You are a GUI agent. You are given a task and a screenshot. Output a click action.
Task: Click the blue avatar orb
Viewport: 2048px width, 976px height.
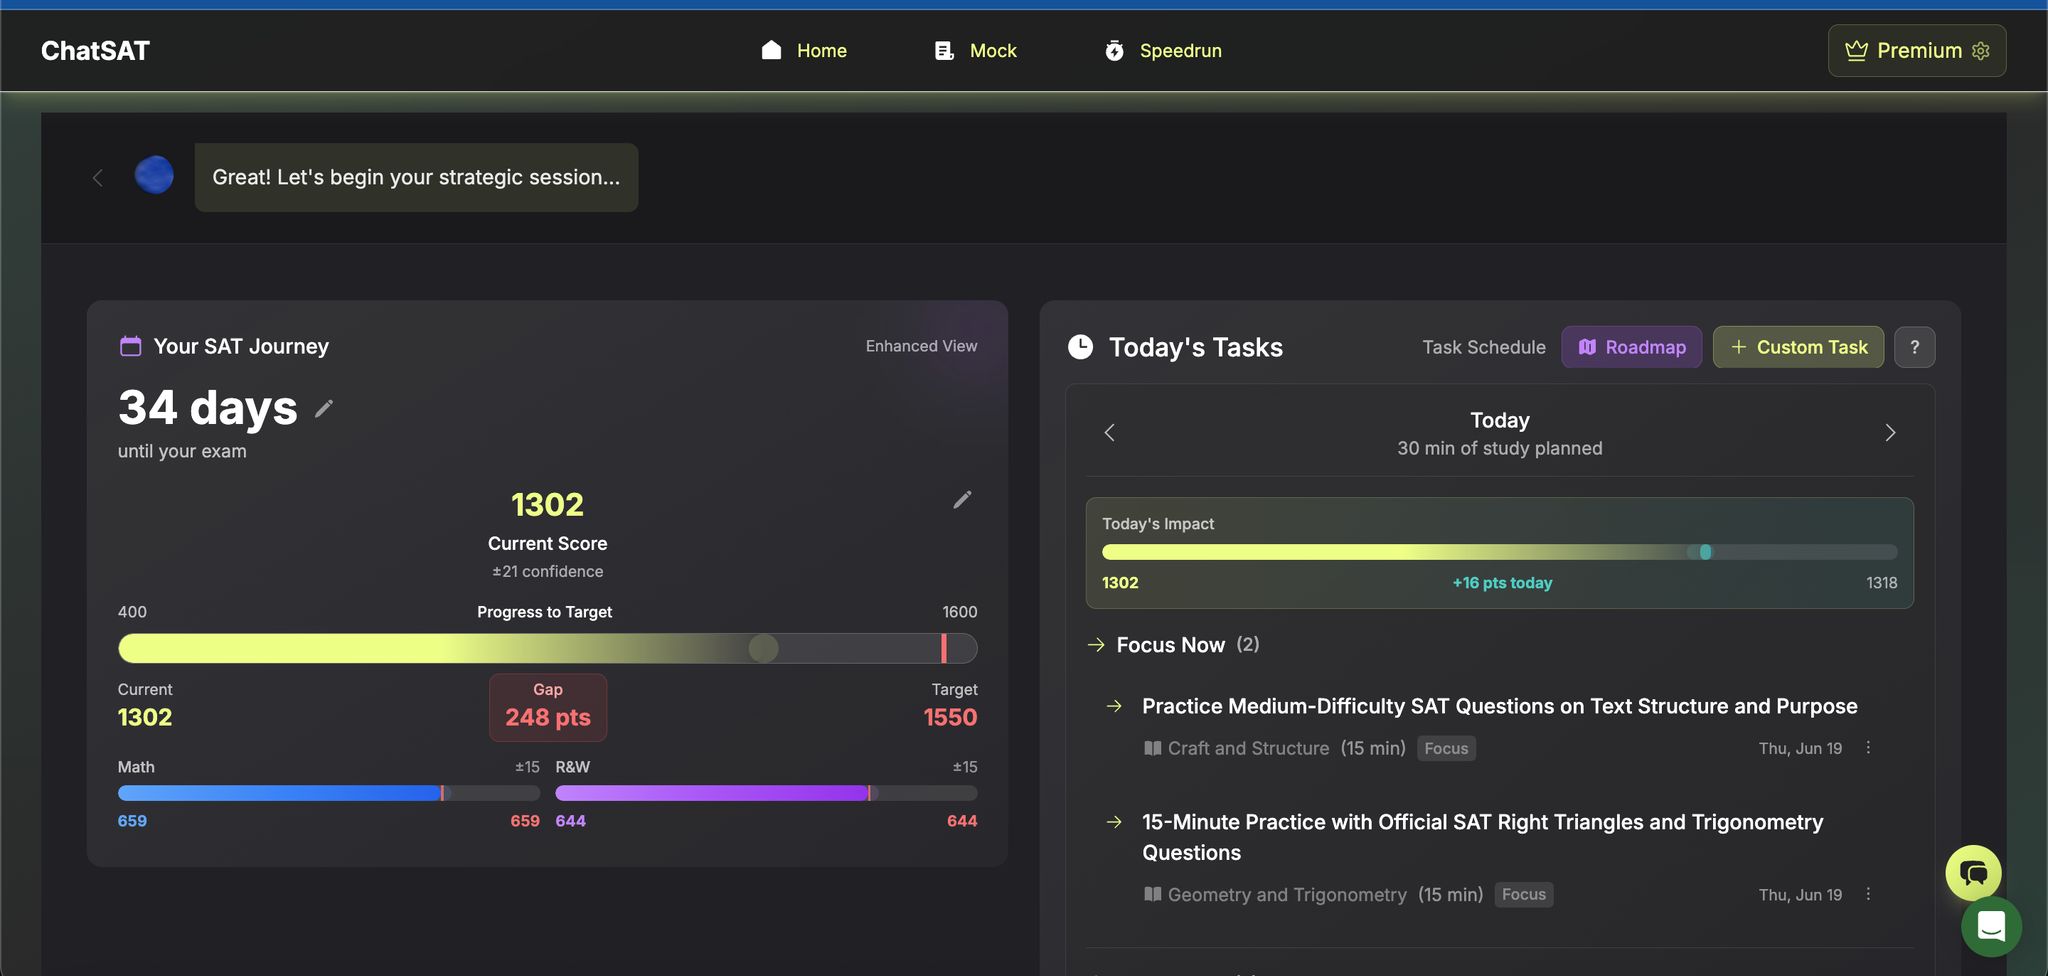[x=154, y=176]
